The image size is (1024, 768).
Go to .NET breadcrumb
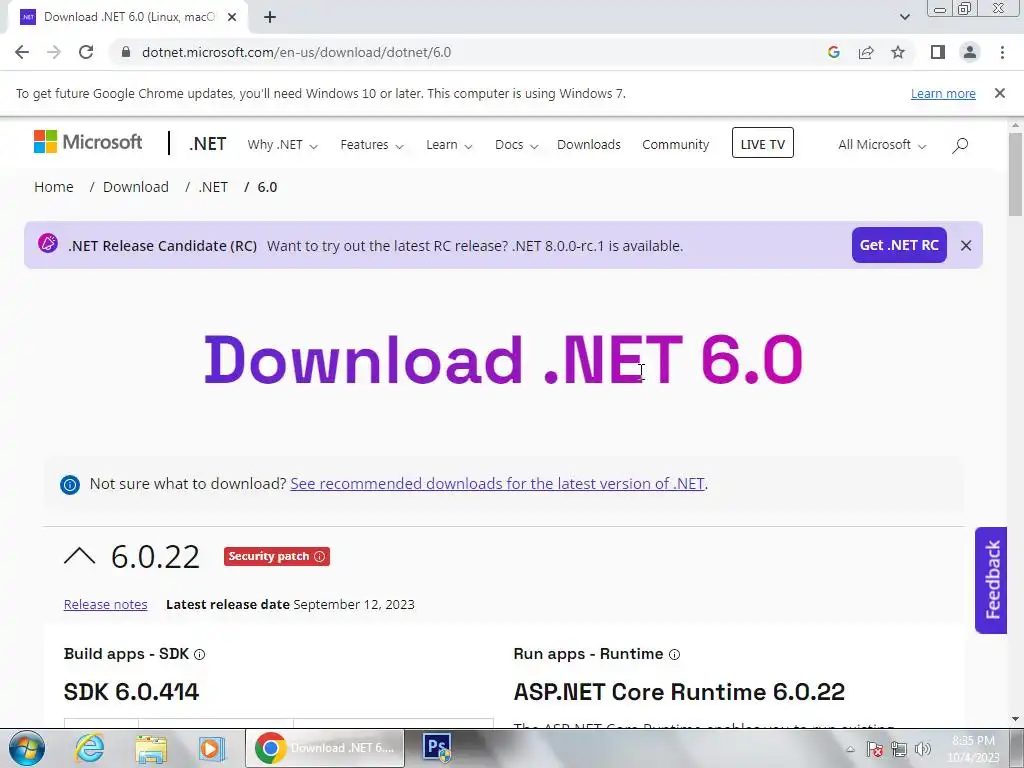213,187
